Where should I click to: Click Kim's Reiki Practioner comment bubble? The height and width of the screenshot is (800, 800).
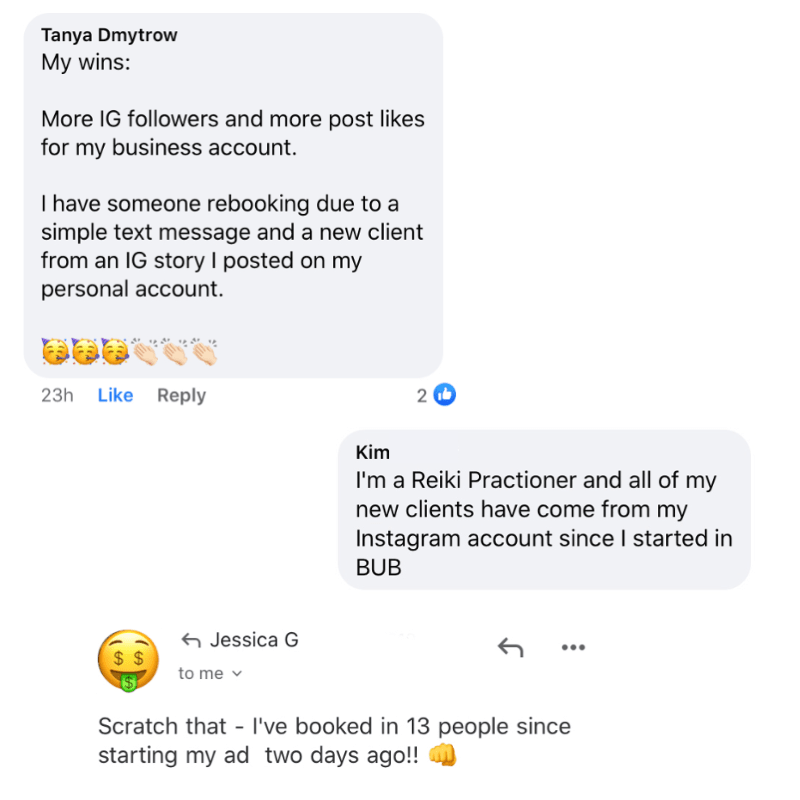(x=544, y=510)
